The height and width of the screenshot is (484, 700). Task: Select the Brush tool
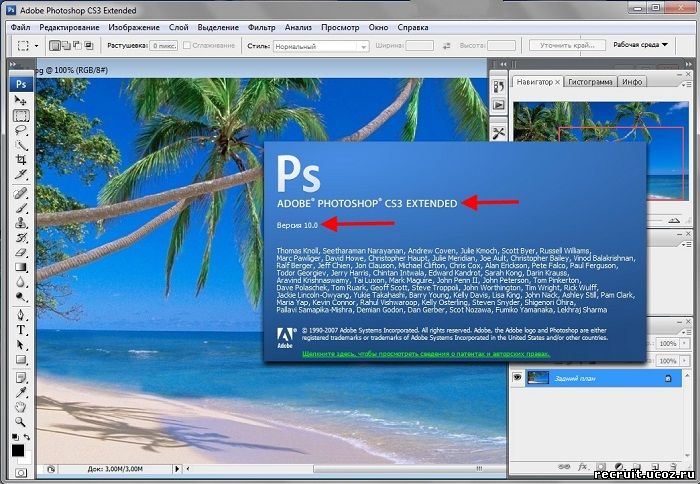pyautogui.click(x=21, y=208)
